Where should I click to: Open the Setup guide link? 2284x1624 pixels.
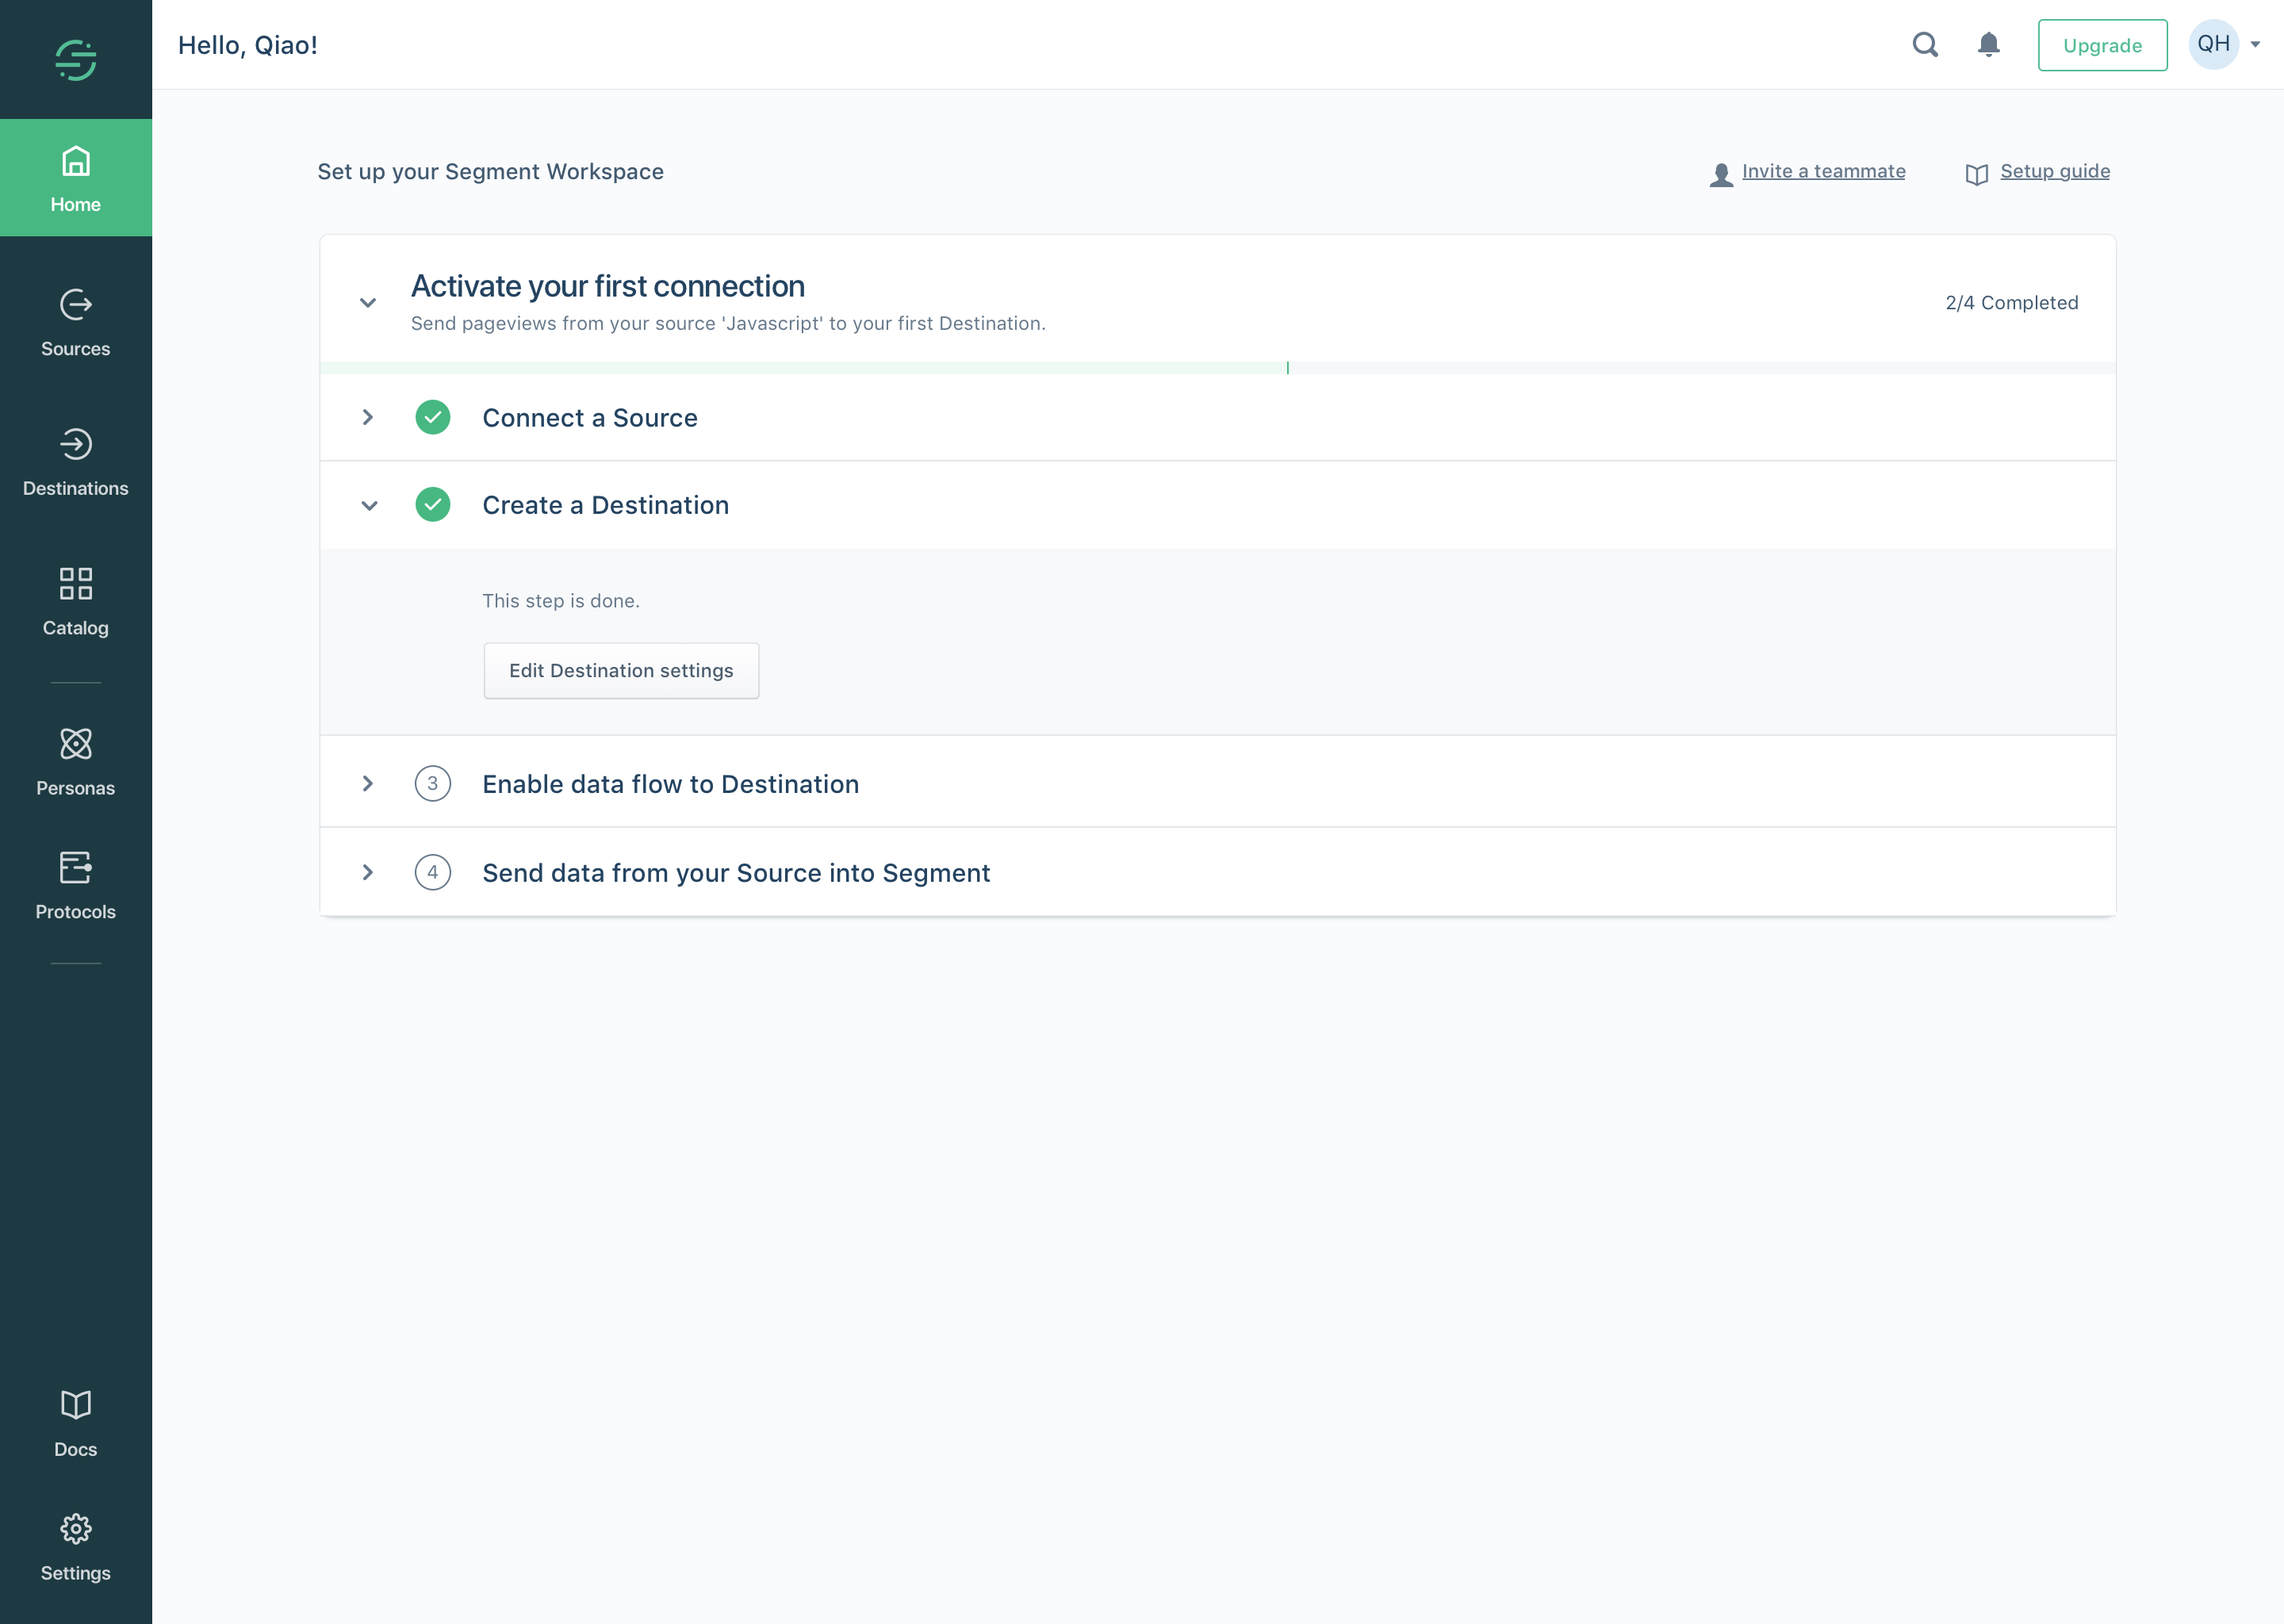tap(2055, 171)
